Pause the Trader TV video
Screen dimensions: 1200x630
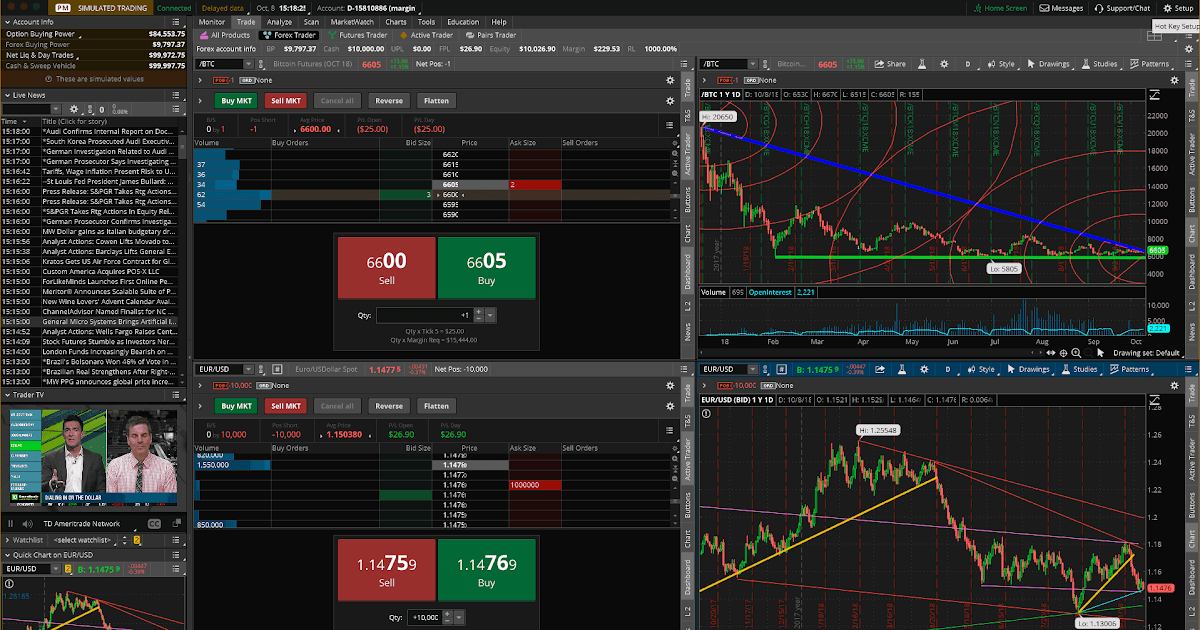pos(11,523)
